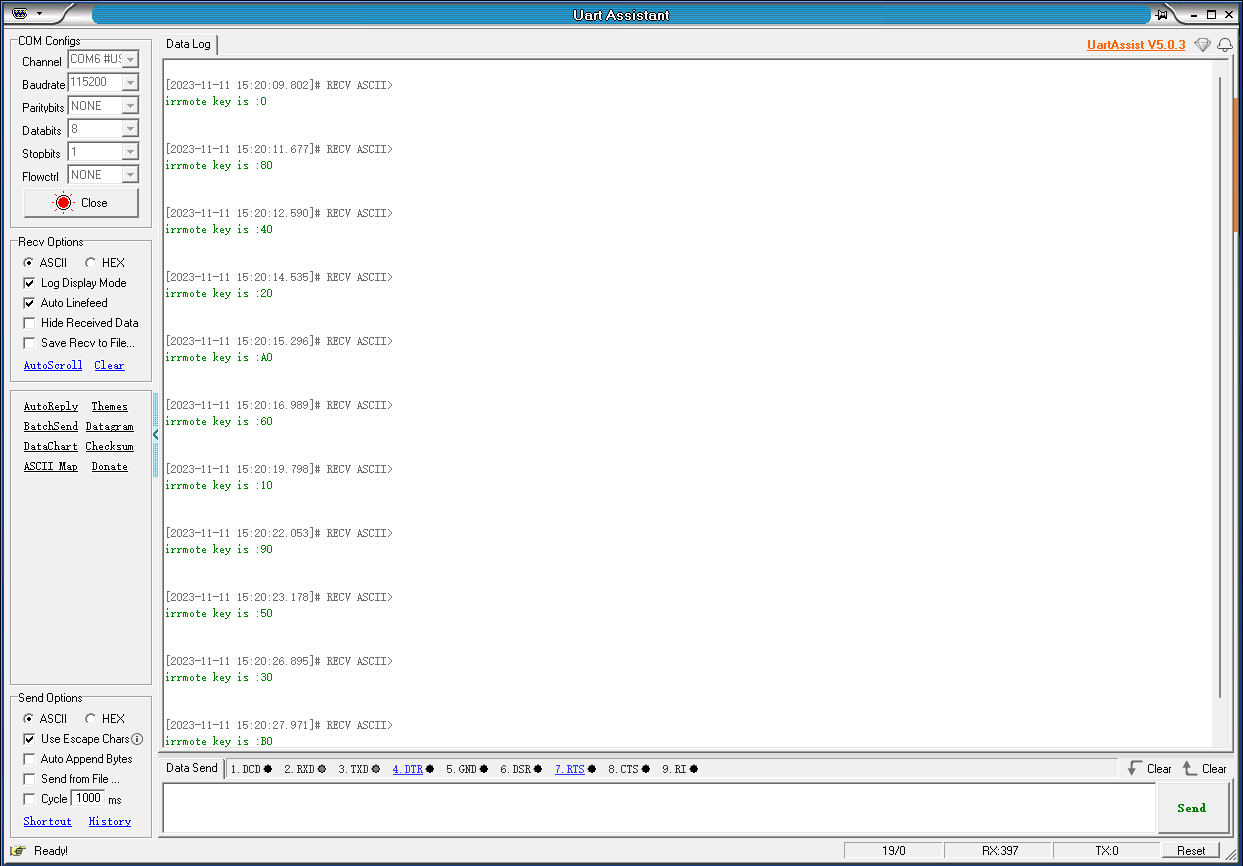This screenshot has width=1243, height=866.
Task: Open the History link
Action: click(110, 822)
